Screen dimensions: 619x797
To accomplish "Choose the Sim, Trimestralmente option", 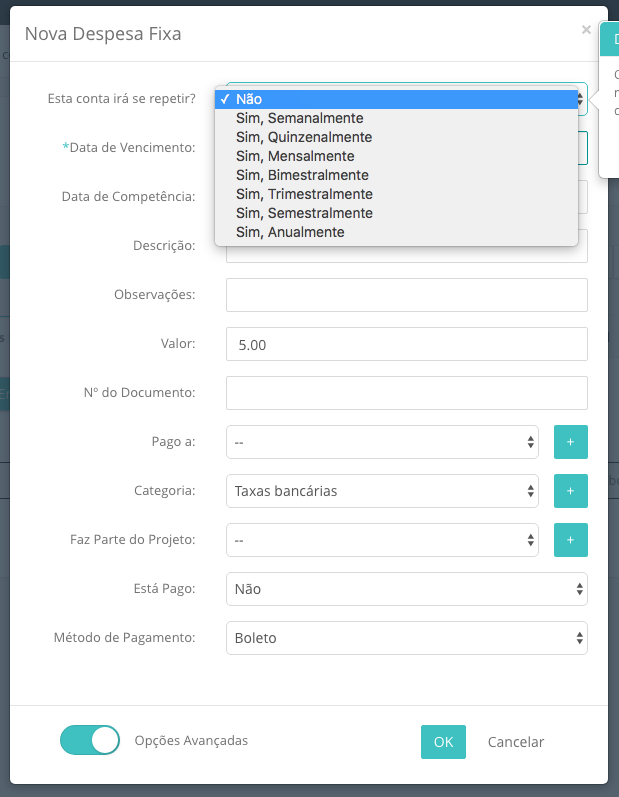I will tap(396, 194).
